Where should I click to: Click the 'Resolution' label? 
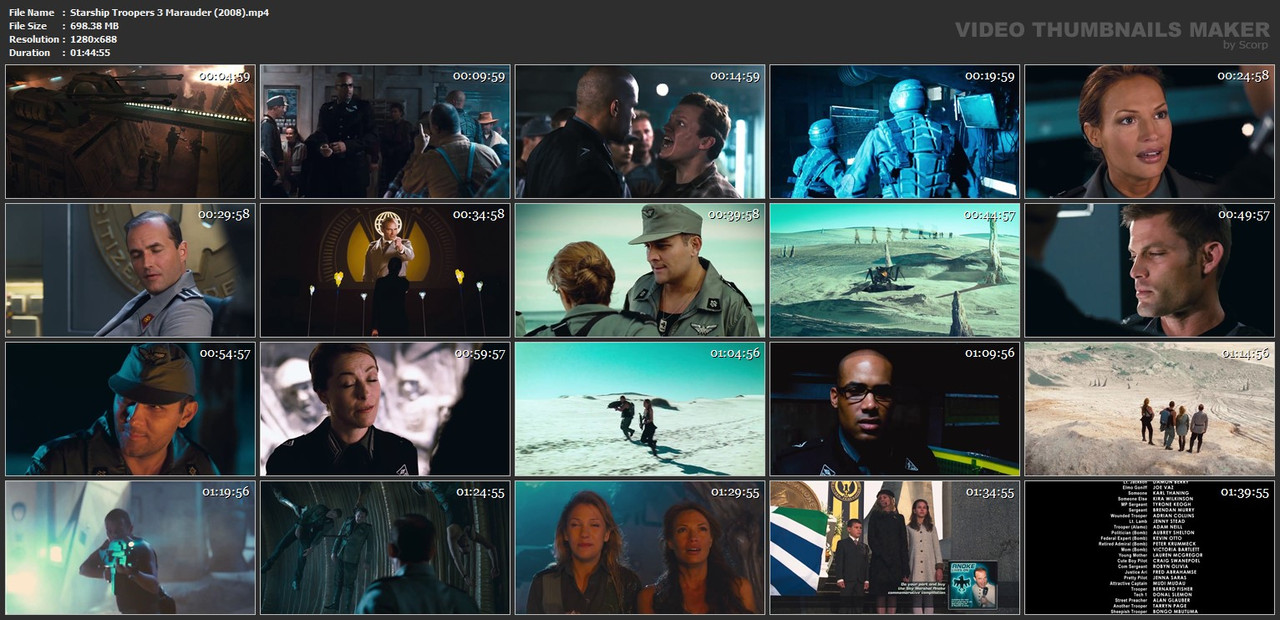point(33,39)
